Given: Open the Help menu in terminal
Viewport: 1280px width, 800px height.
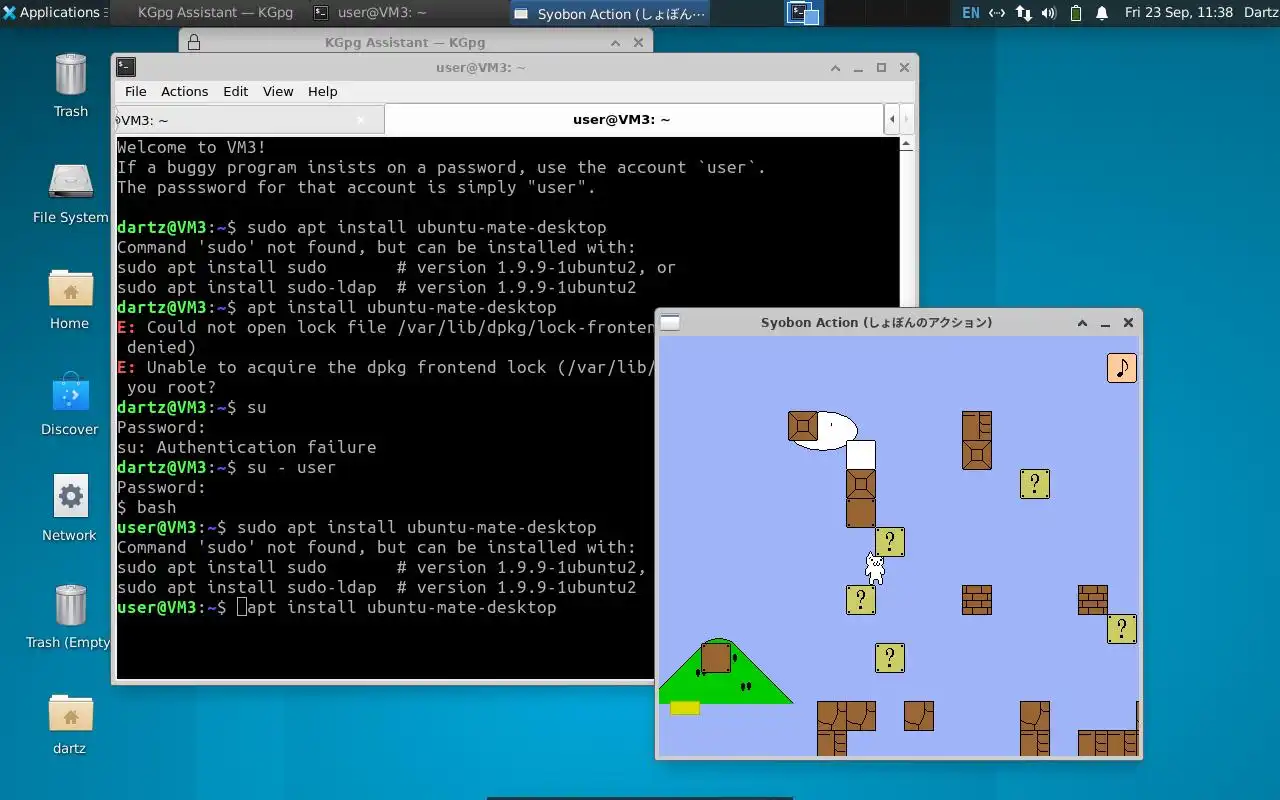Looking at the screenshot, I should point(322,91).
